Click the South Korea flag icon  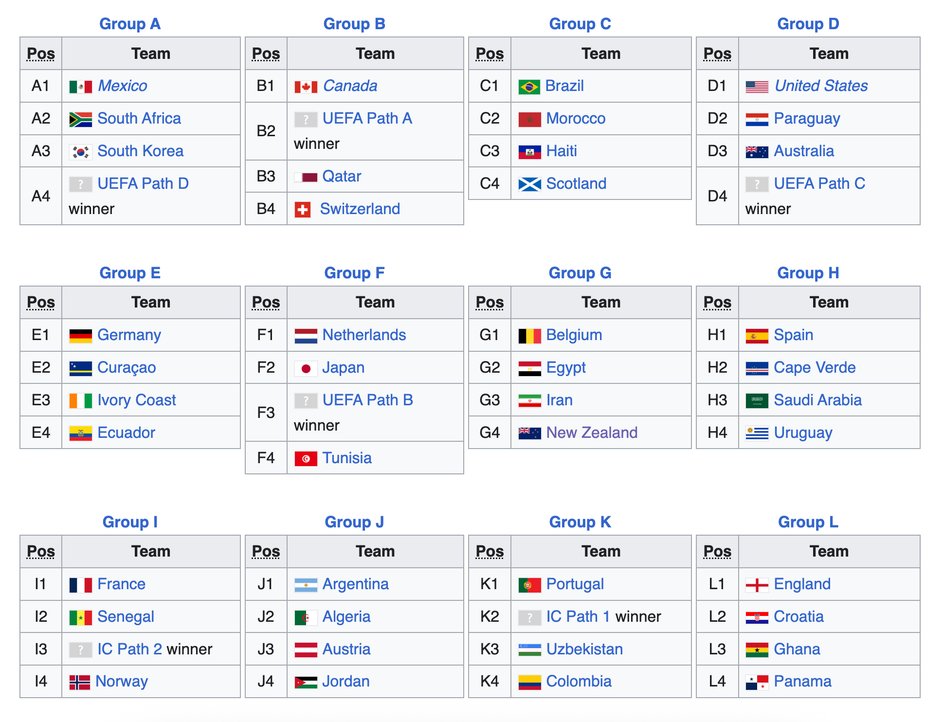point(80,152)
